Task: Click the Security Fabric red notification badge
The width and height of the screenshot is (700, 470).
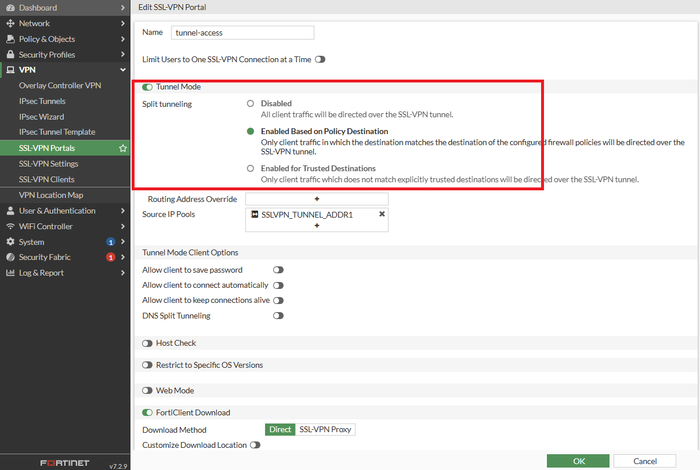Action: pos(110,257)
